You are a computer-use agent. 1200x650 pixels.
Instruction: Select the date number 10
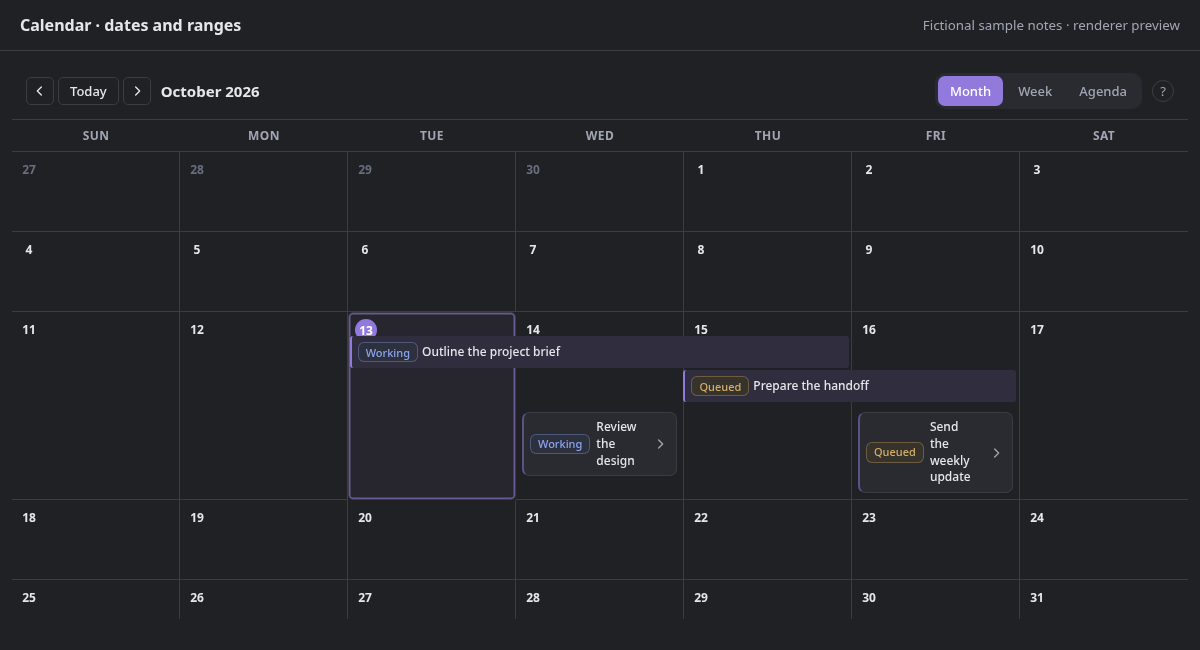pos(1037,250)
